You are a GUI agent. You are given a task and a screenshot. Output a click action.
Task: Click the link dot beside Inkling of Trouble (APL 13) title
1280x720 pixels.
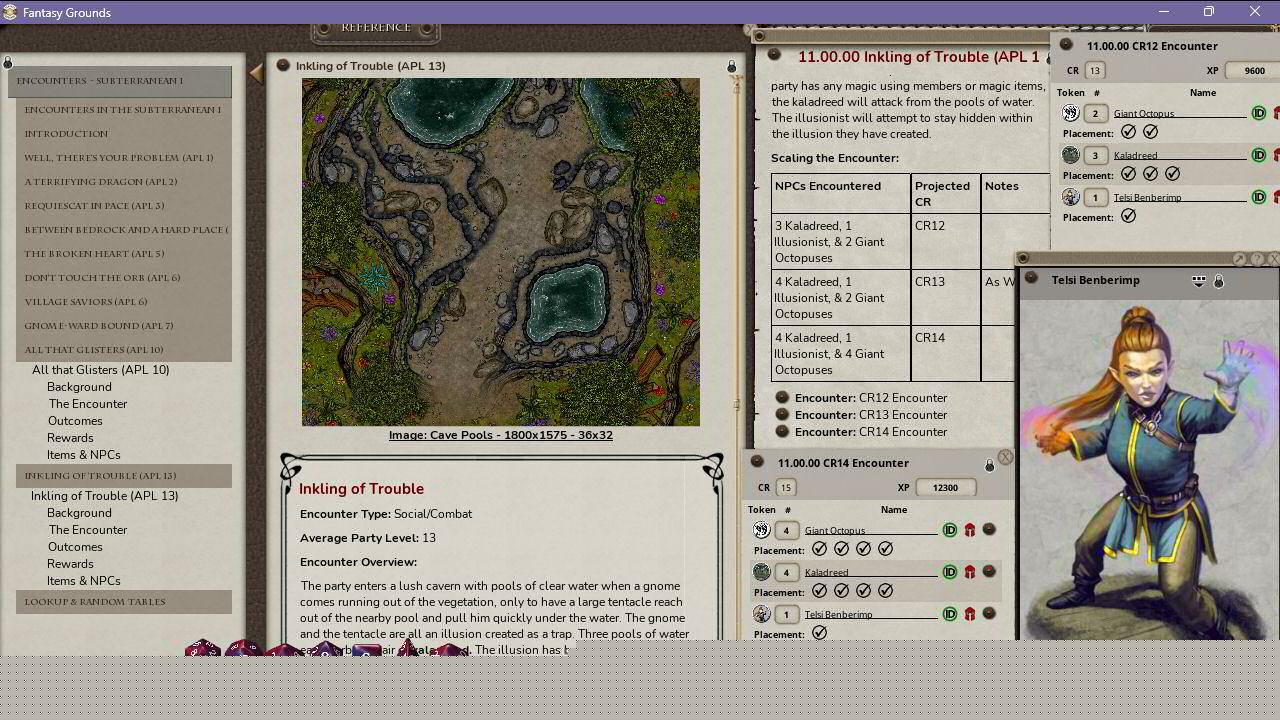click(x=283, y=65)
